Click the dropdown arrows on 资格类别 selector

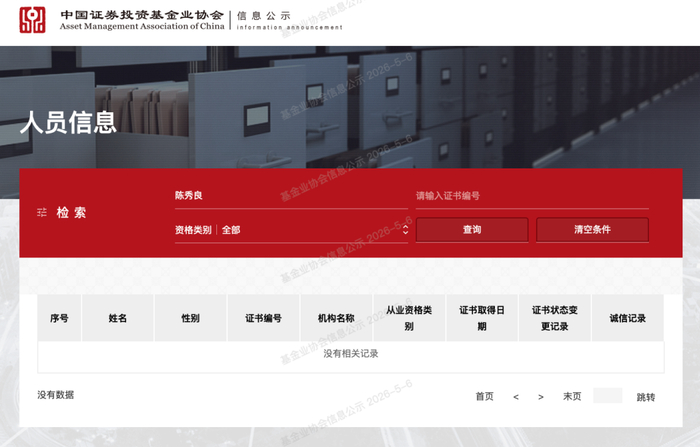405,230
